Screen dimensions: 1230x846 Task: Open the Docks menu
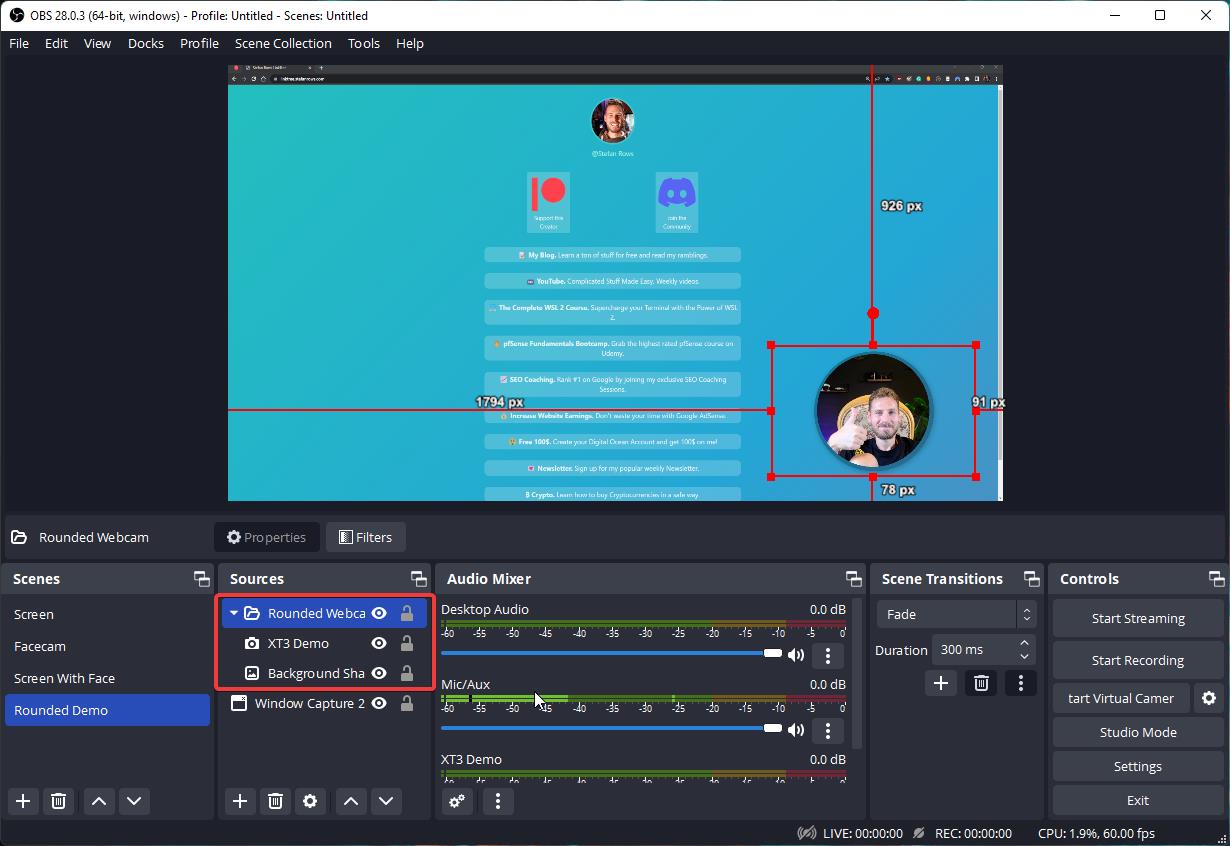click(x=145, y=43)
